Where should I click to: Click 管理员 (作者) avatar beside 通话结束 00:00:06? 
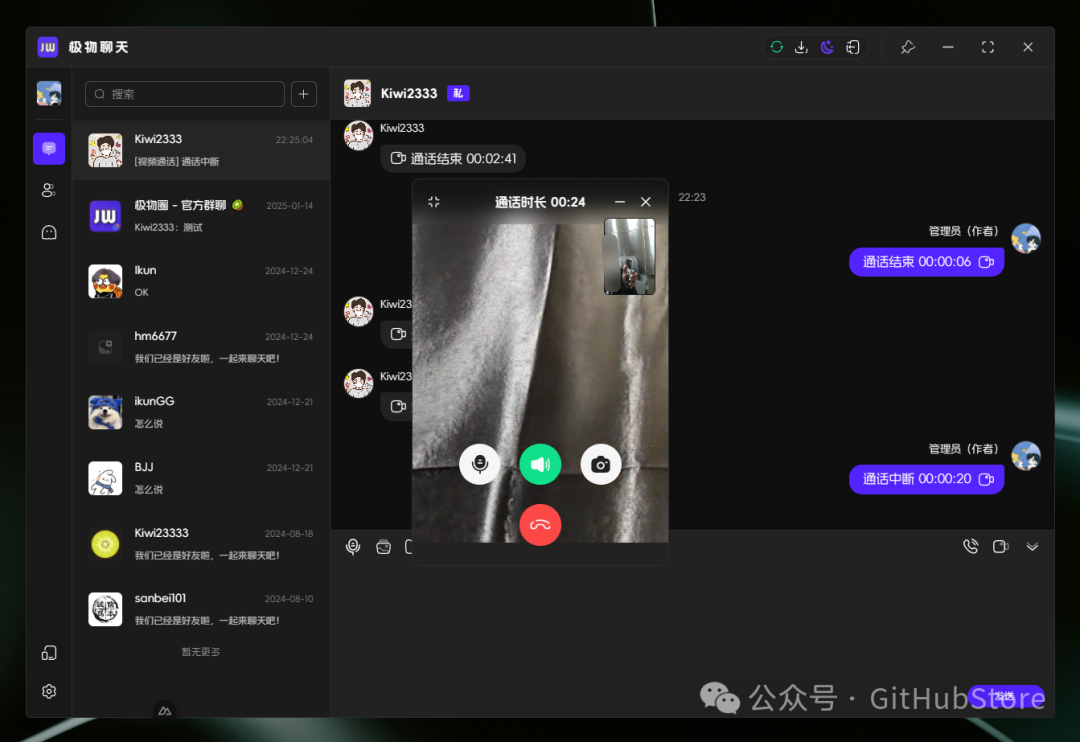[1026, 238]
